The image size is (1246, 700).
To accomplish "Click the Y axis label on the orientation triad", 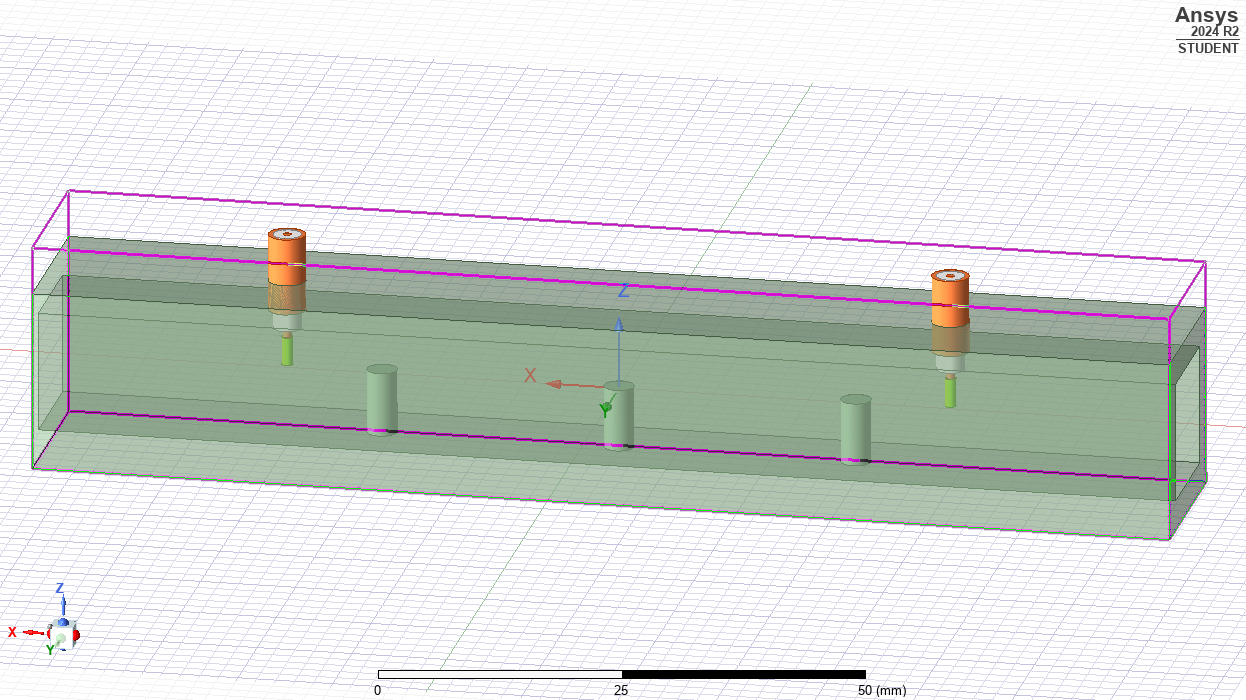I will 51,650.
